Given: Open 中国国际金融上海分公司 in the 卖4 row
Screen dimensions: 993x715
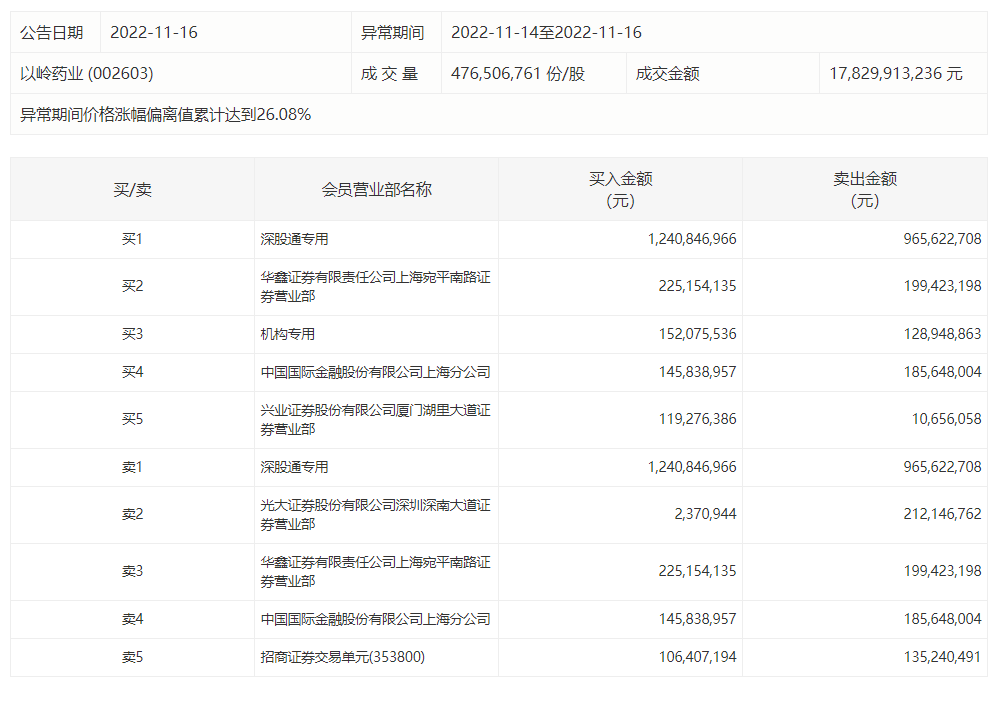Looking at the screenshot, I should [375, 619].
